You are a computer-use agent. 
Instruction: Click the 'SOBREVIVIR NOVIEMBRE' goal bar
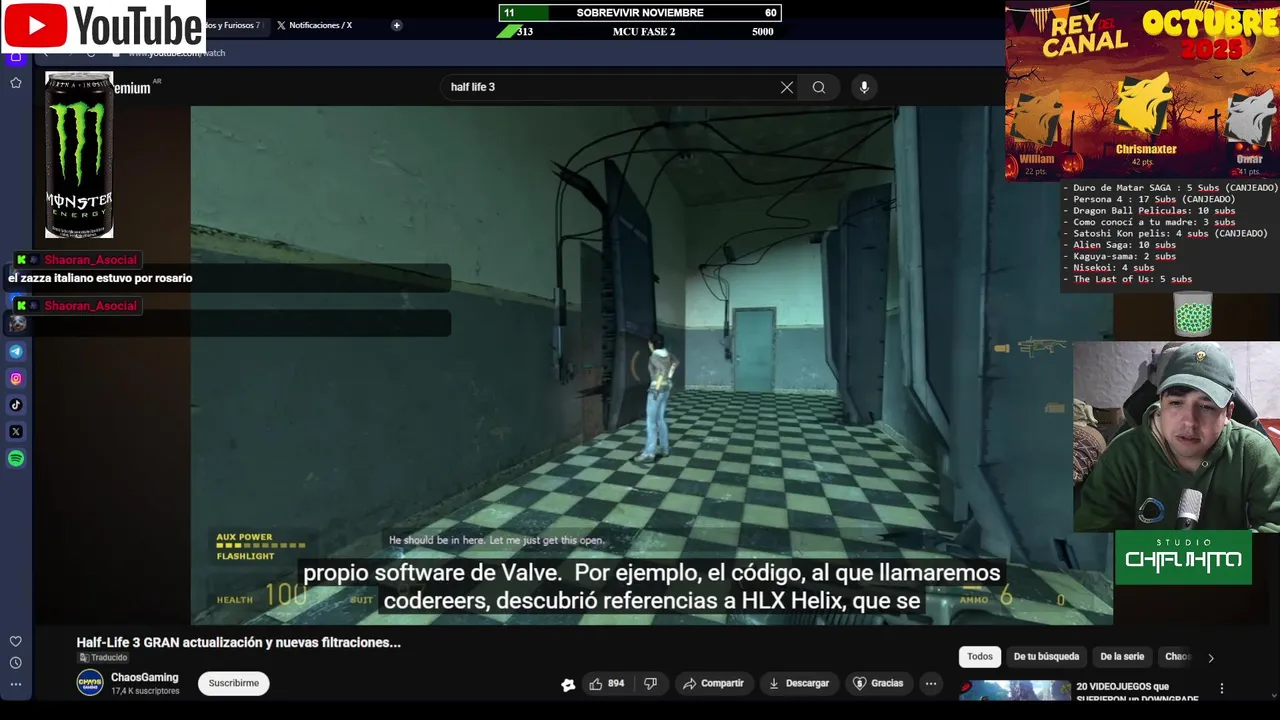click(x=640, y=13)
